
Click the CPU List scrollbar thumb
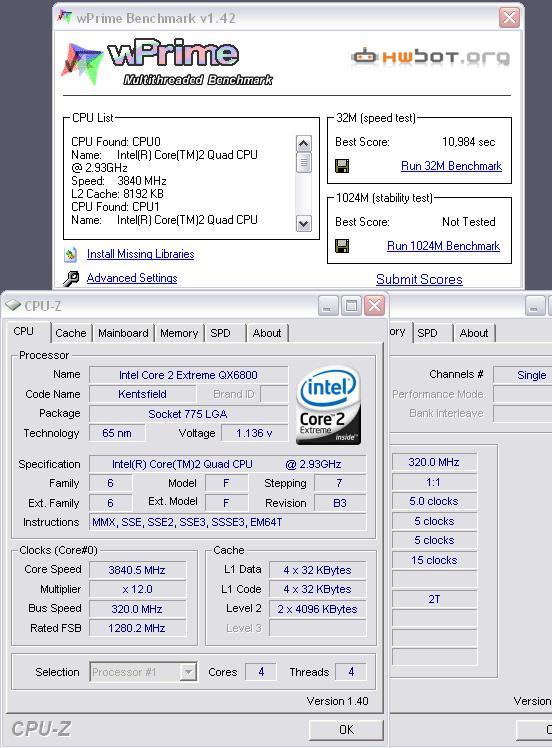304,162
